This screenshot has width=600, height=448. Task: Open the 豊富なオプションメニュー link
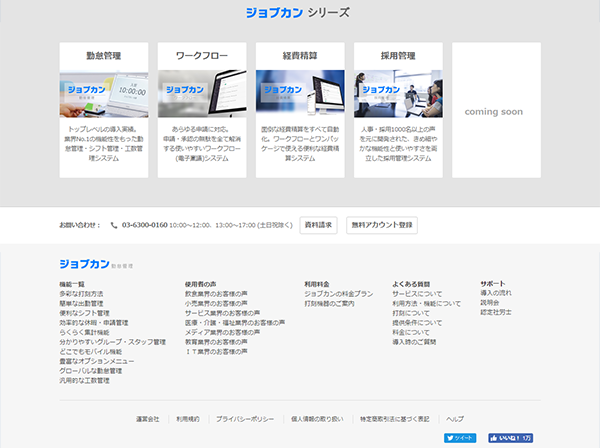[97, 361]
